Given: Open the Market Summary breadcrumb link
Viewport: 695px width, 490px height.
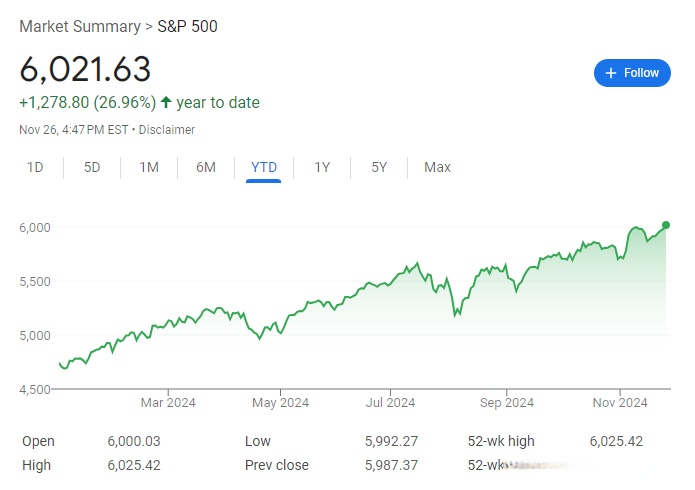Looking at the screenshot, I should coord(80,26).
